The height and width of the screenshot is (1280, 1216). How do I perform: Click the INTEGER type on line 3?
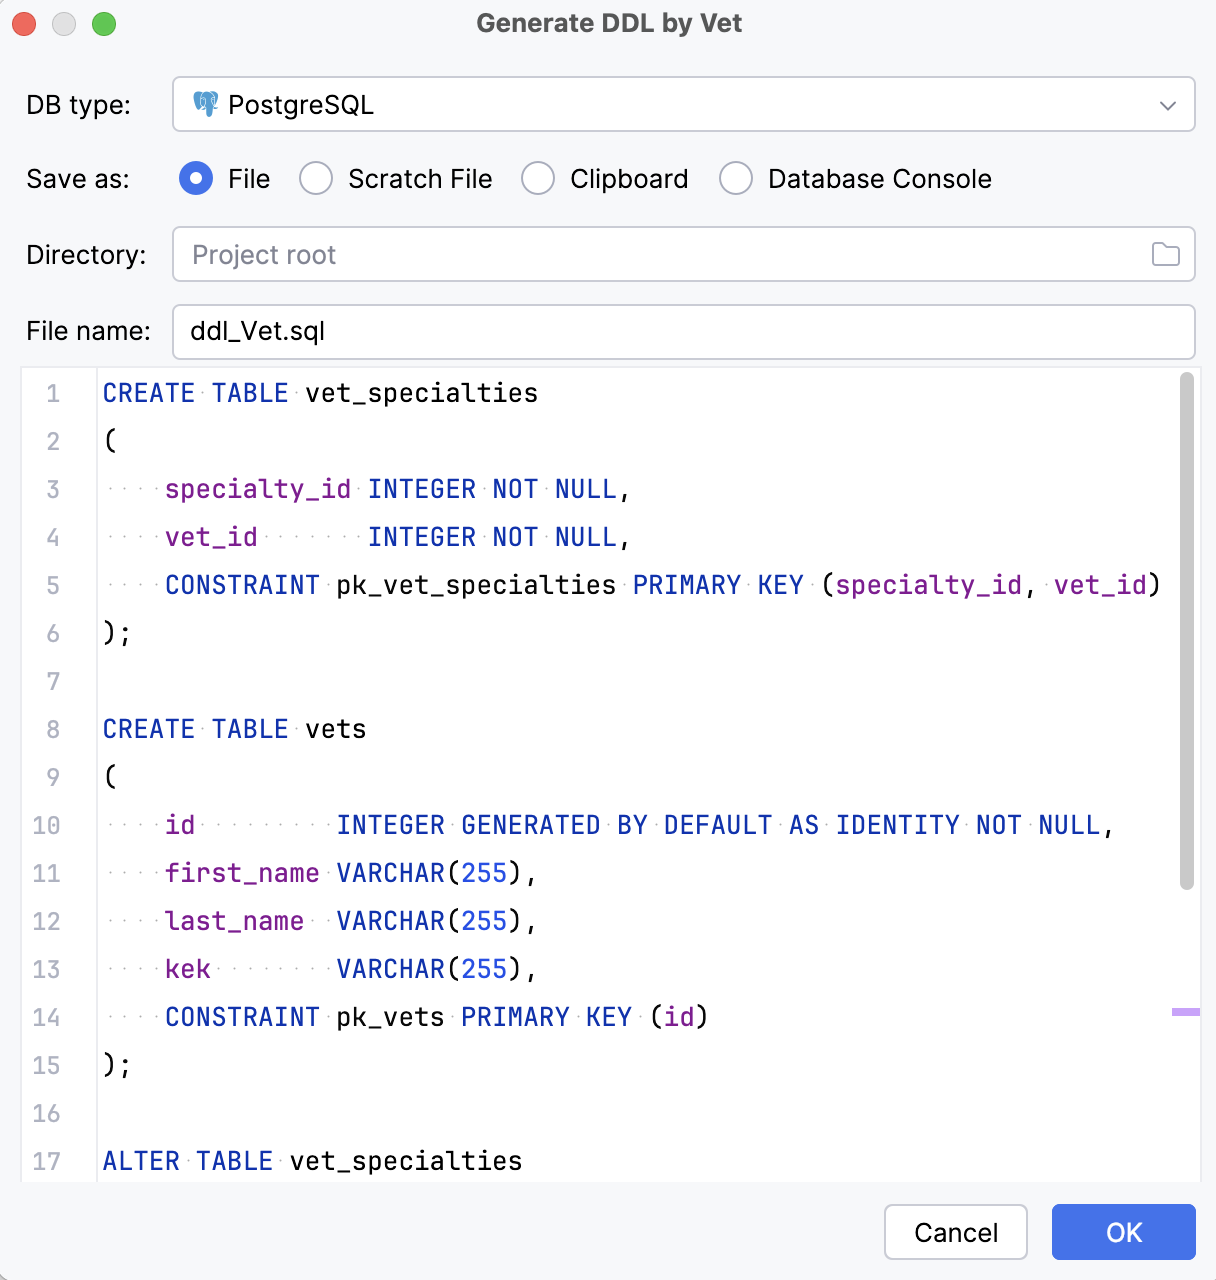pyautogui.click(x=421, y=489)
